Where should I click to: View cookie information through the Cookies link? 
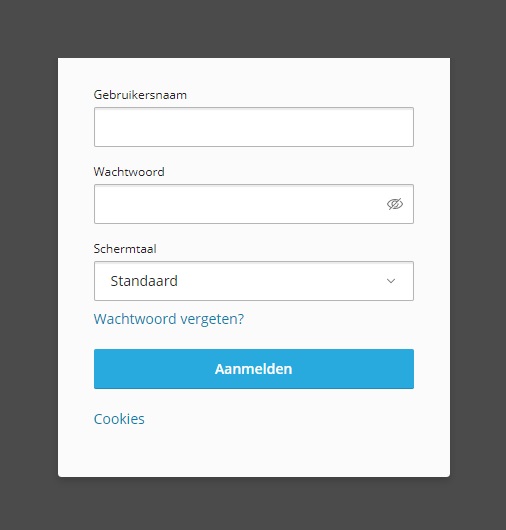point(119,419)
